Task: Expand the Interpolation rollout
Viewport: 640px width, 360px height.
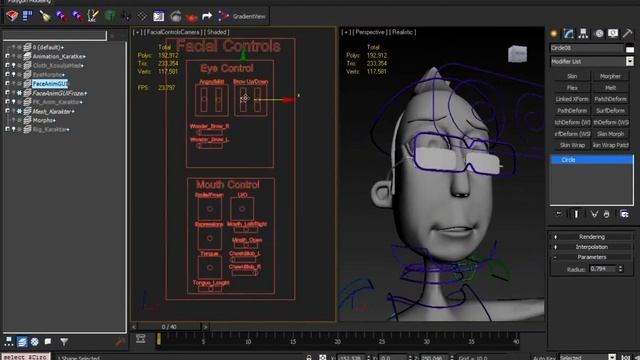Action: click(x=591, y=247)
